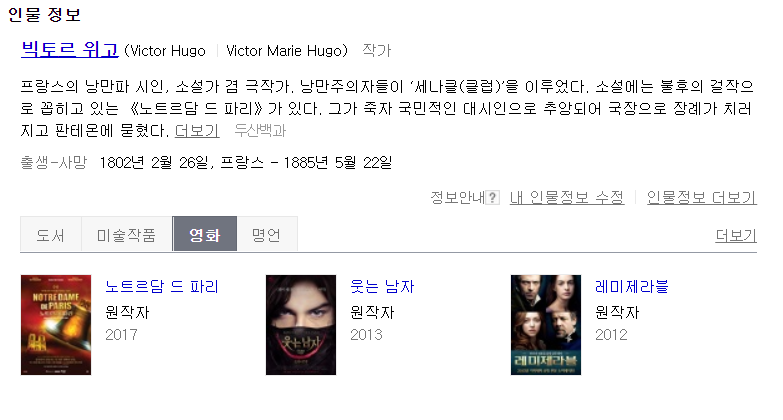Viewport: 783px width, 420px height.
Task: Expand biography with 더보기 link
Action: pyautogui.click(x=197, y=130)
